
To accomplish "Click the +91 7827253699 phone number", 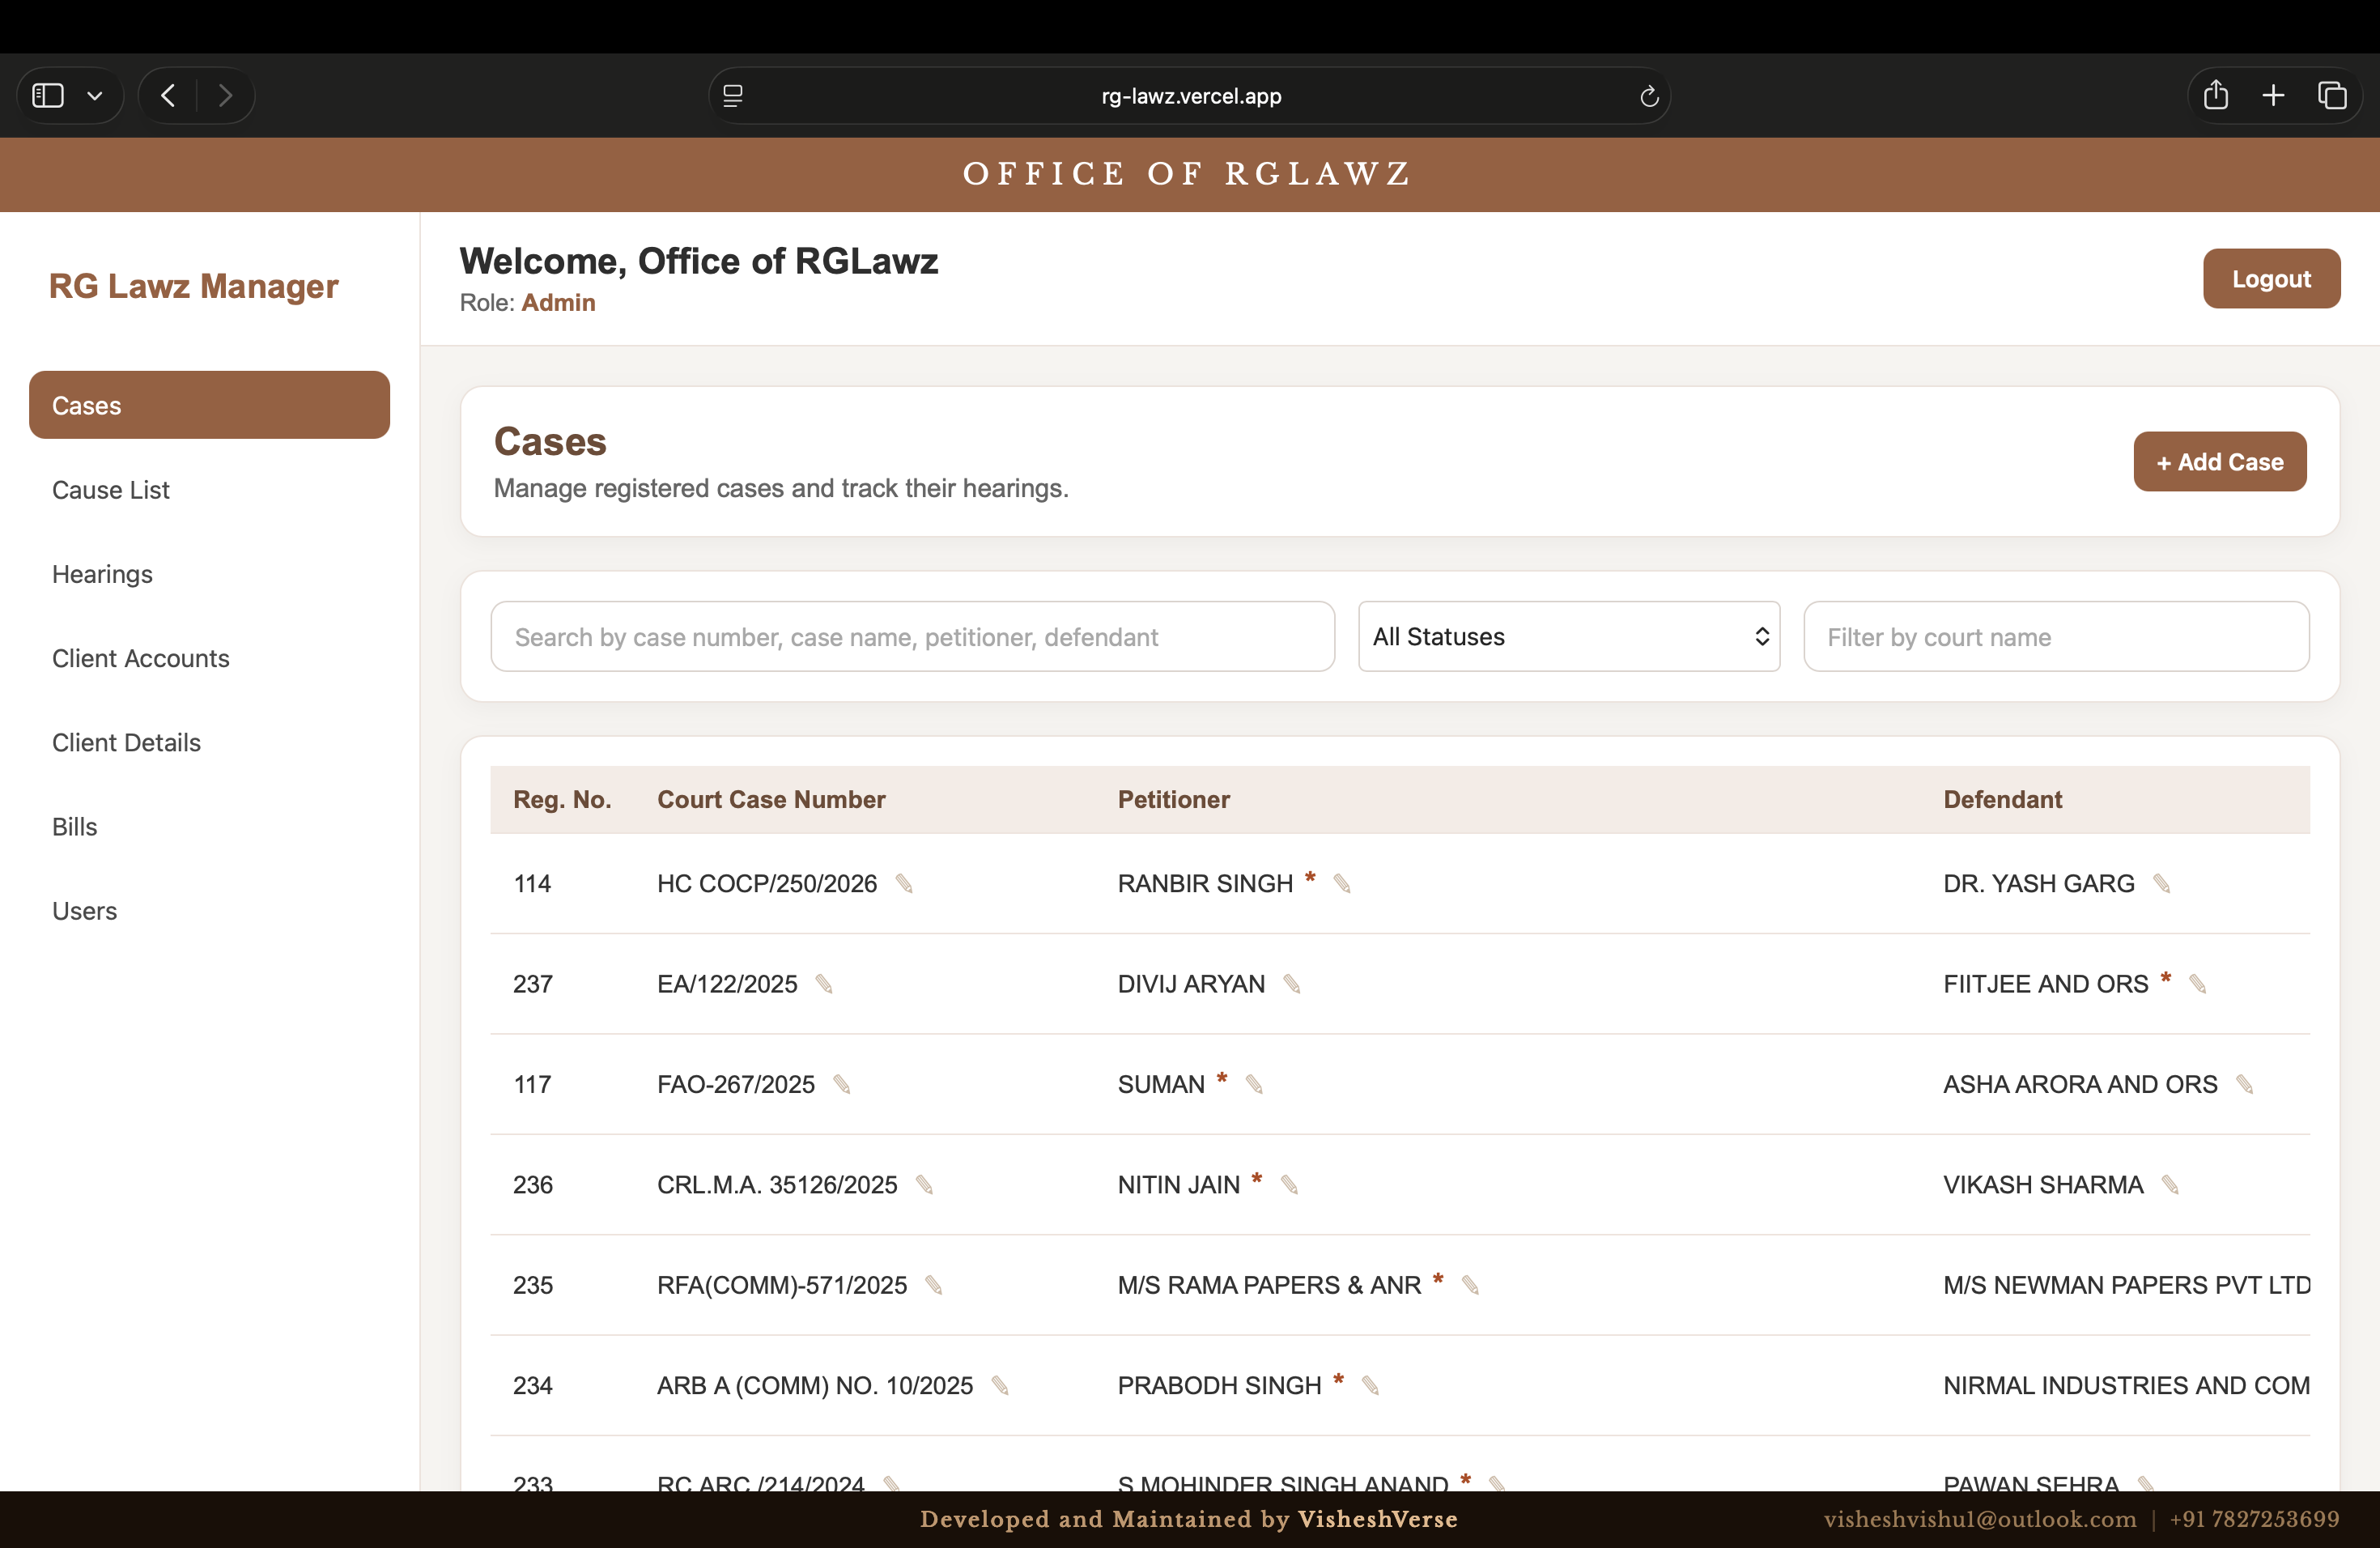I will tap(2254, 1519).
